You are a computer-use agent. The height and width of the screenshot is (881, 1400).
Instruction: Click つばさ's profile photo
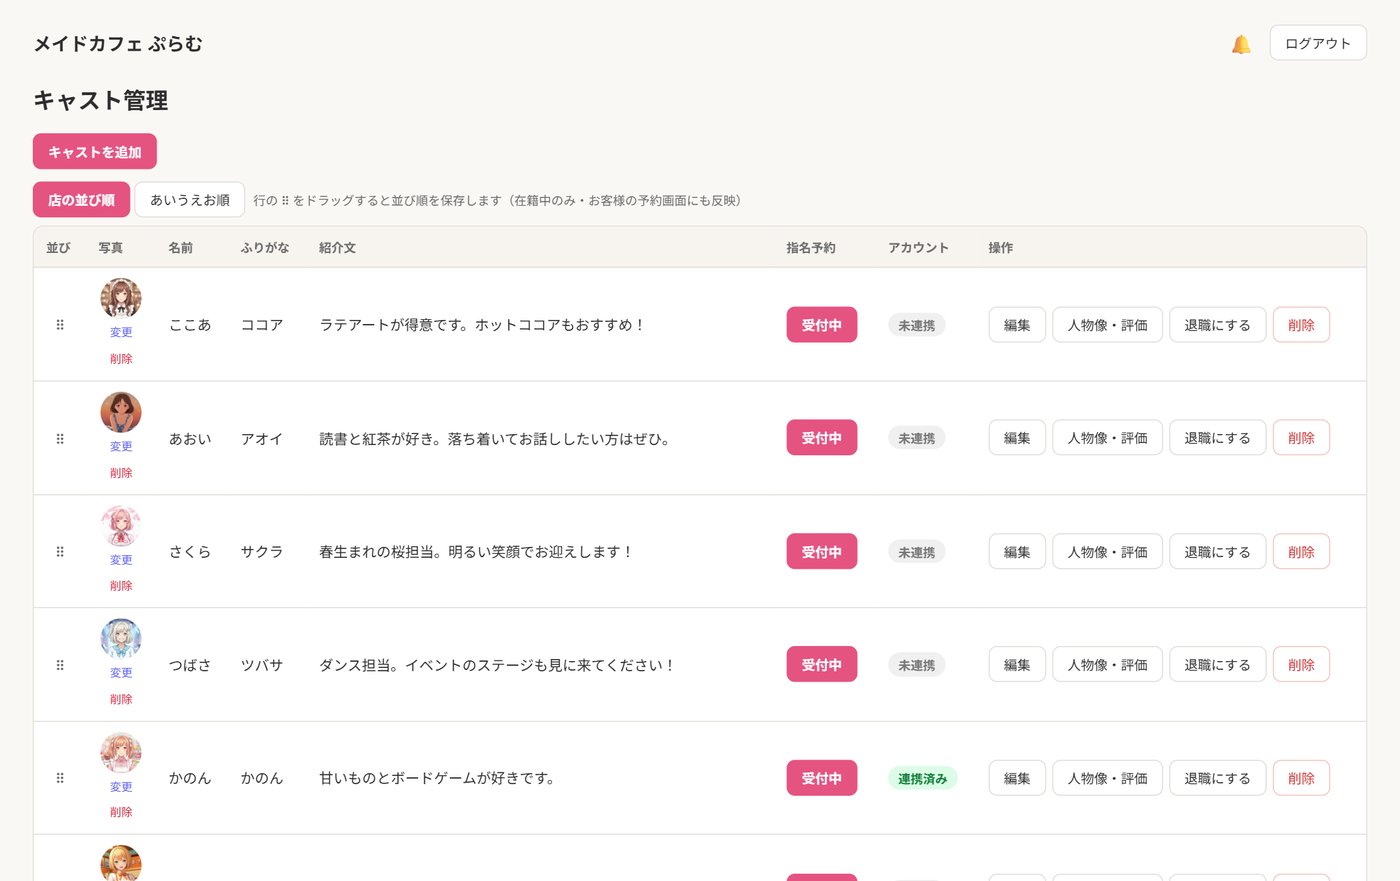point(121,638)
